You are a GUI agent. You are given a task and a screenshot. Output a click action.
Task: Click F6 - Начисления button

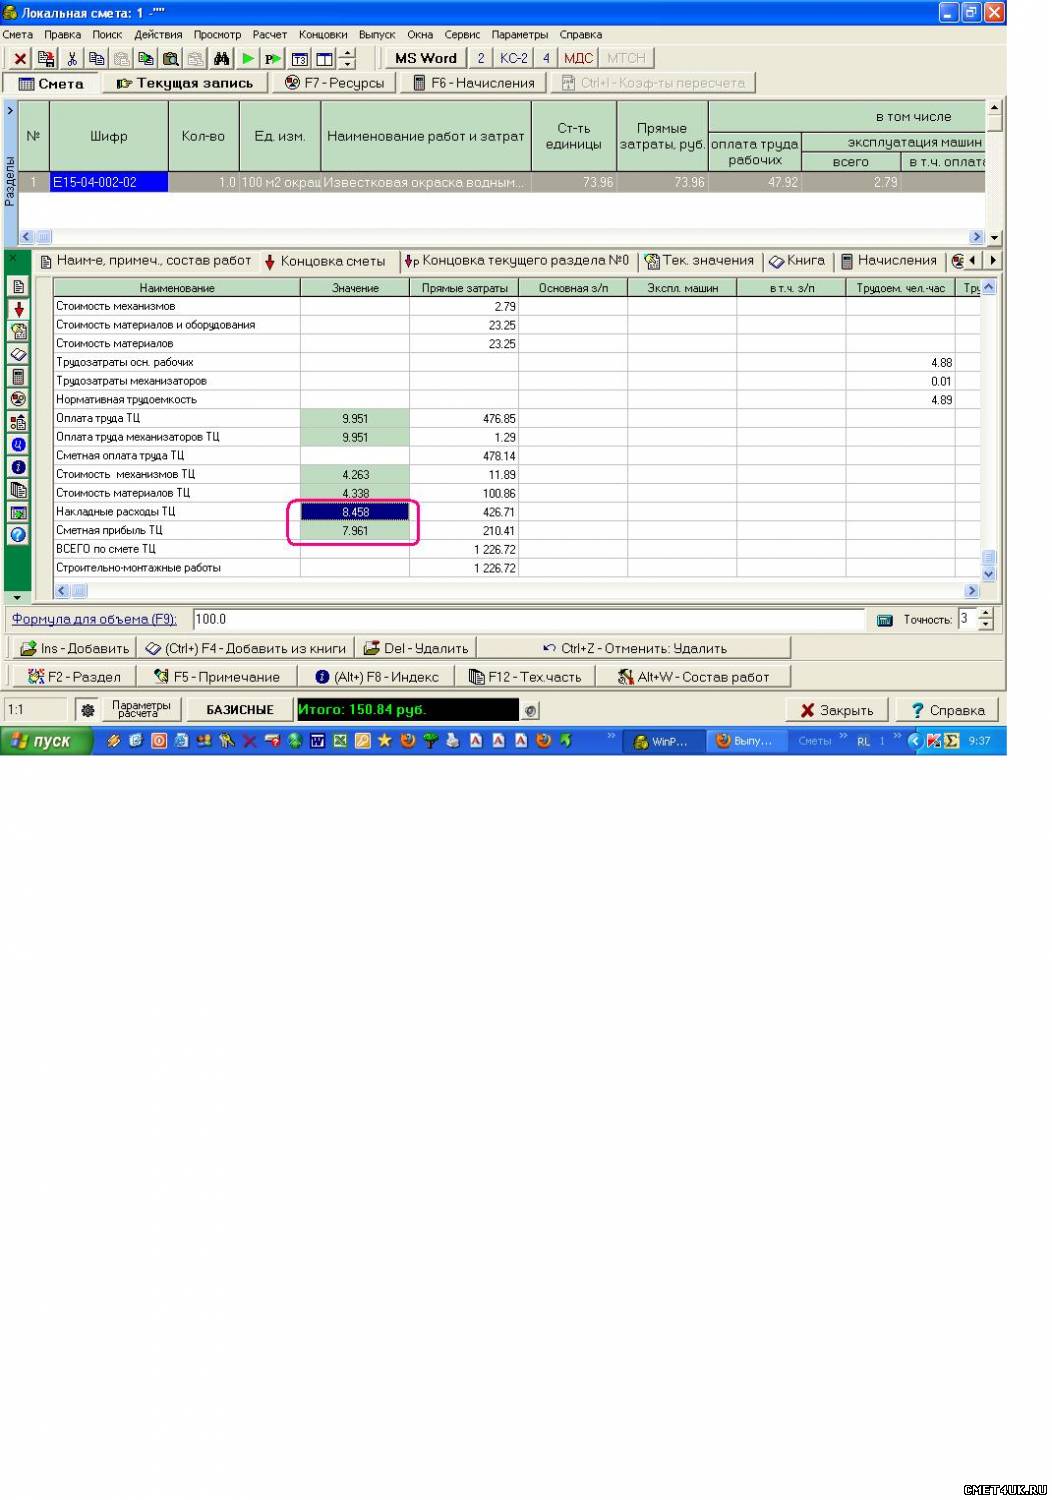click(474, 83)
